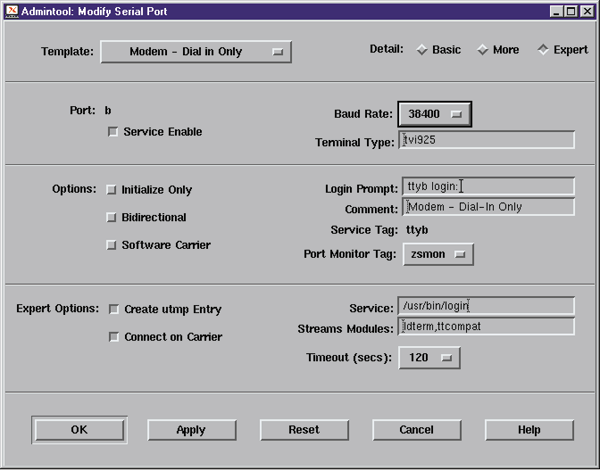Toggle the Create utmp Entry checkbox
Screen dimensions: 600x471
coord(113,310)
